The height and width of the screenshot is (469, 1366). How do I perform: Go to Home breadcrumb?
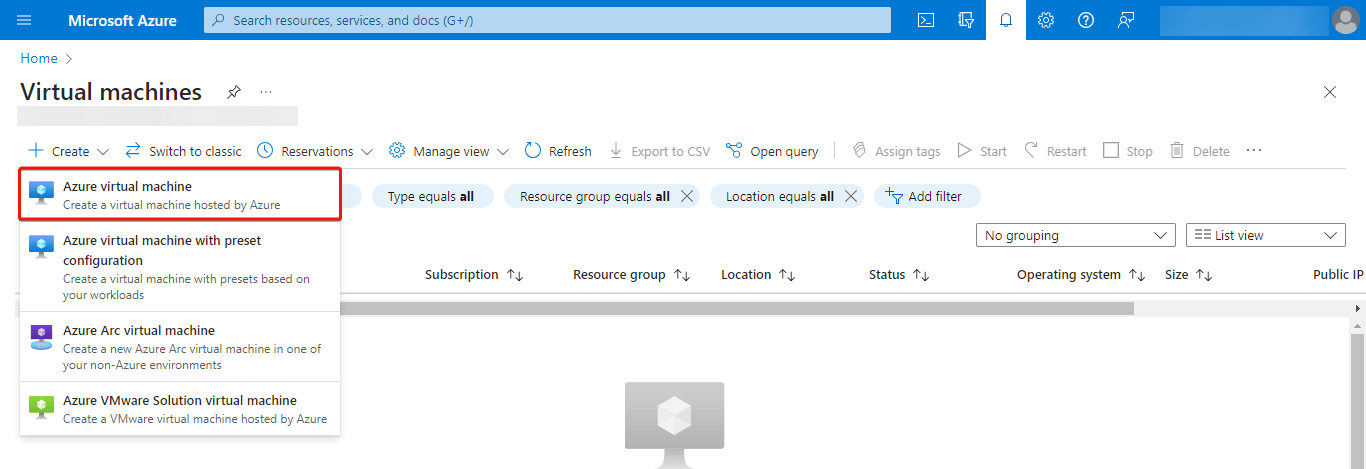39,58
